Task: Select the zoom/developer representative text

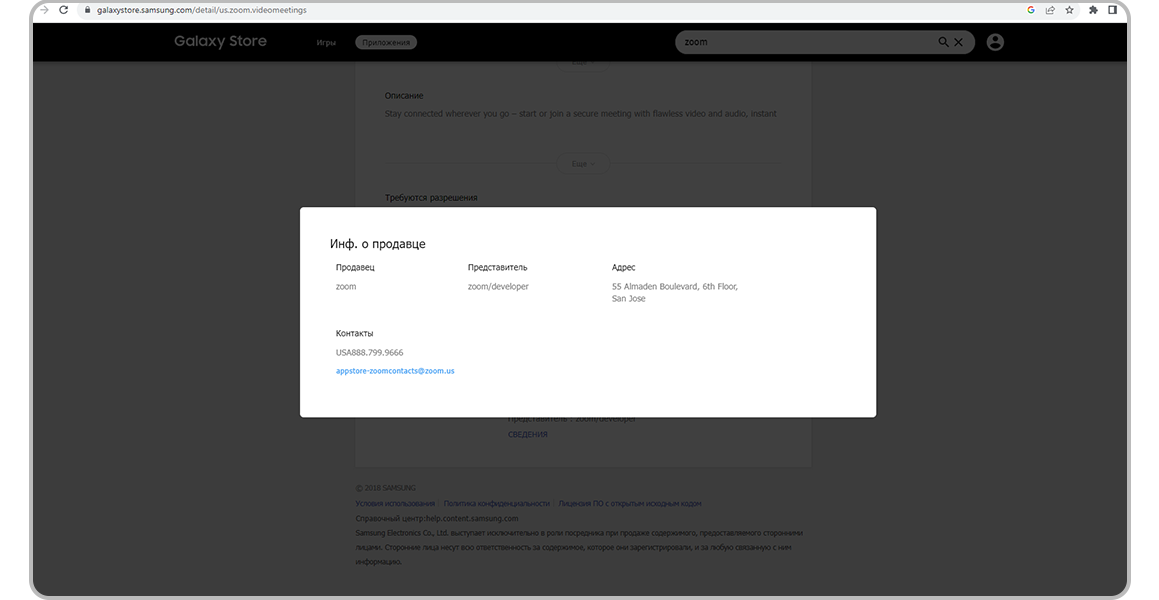Action: tap(498, 287)
